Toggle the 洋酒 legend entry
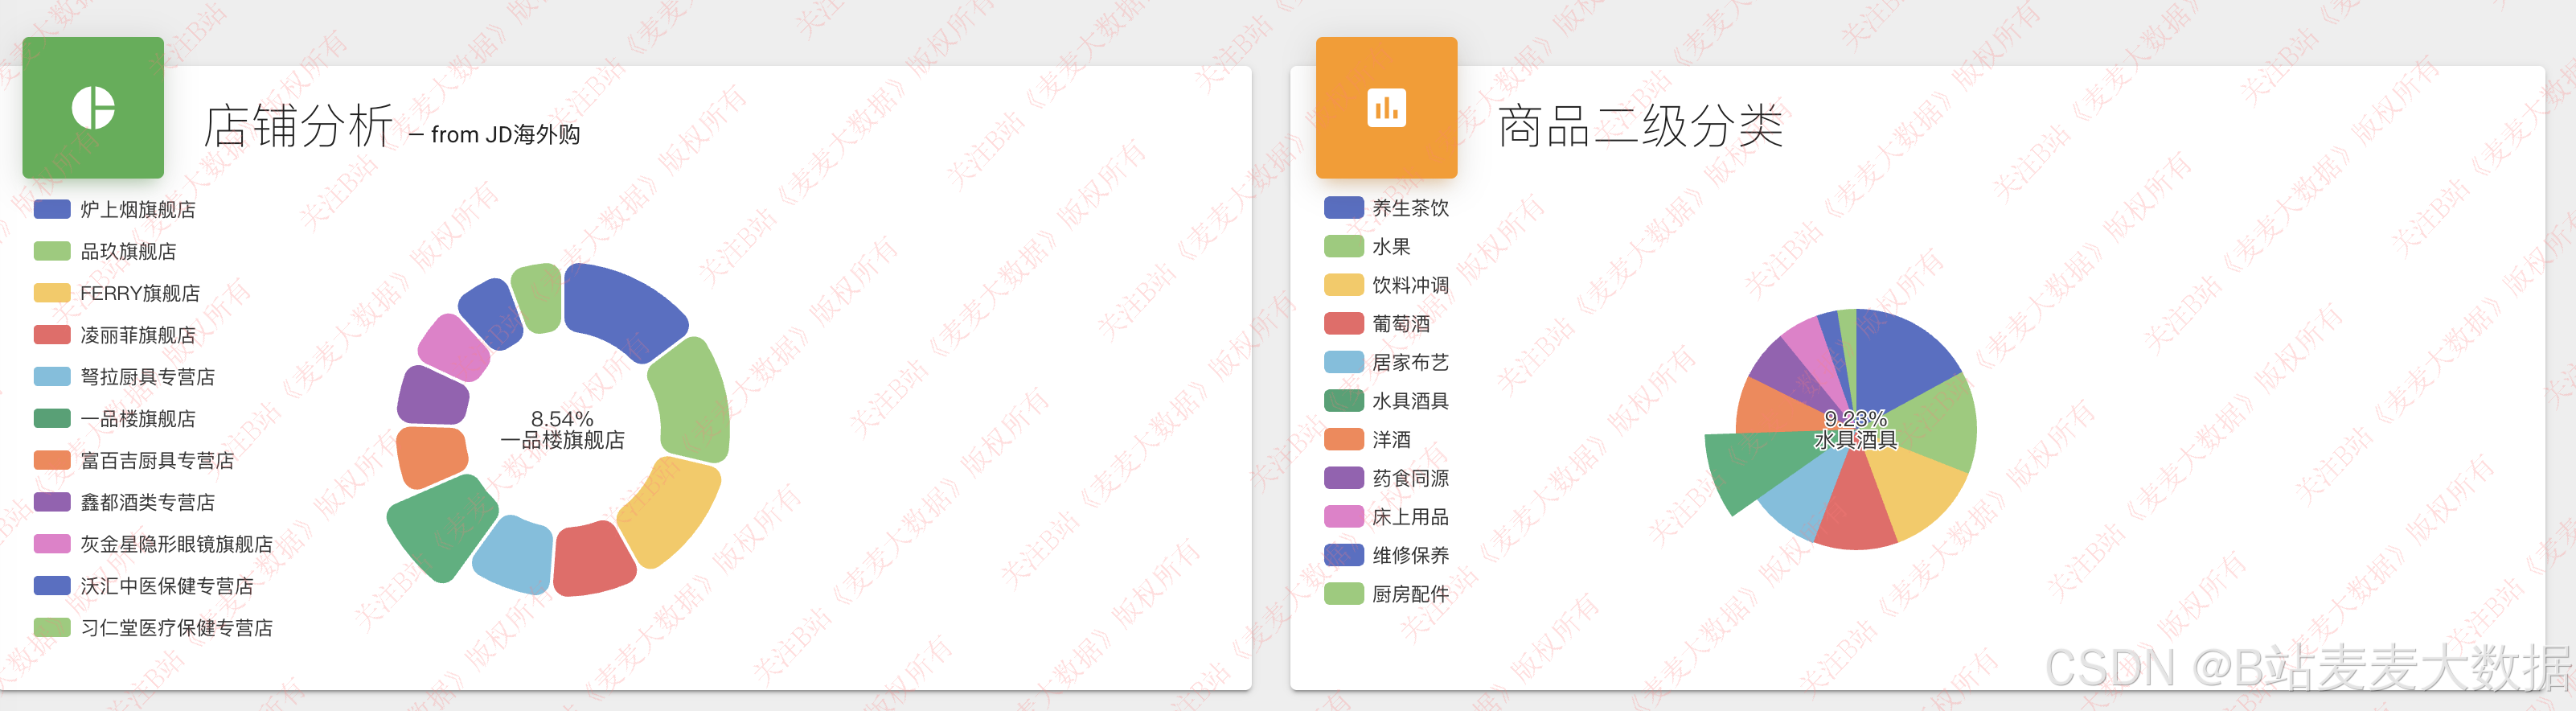This screenshot has width=2576, height=711. coord(1367,439)
